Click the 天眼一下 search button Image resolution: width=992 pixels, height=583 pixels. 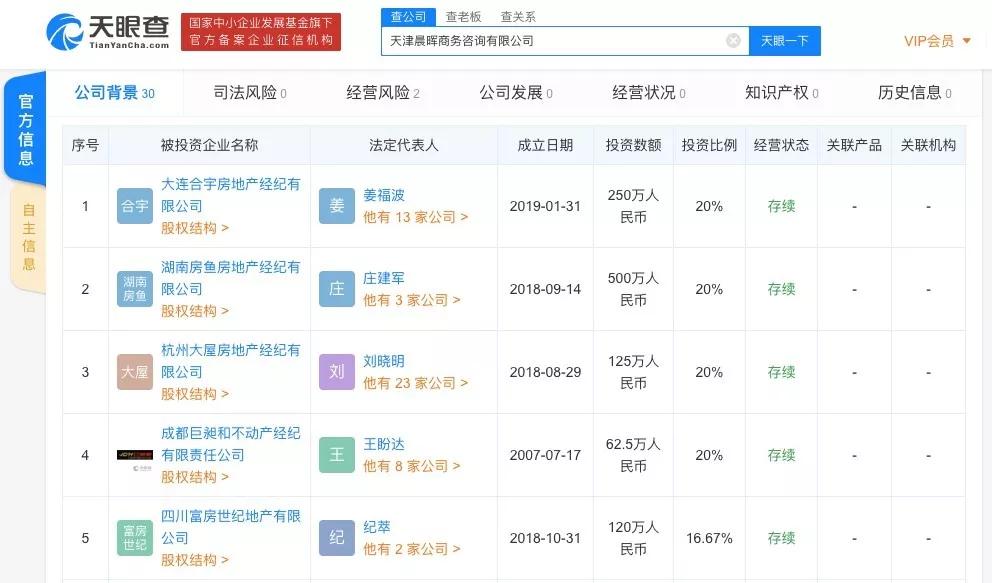pyautogui.click(x=784, y=41)
